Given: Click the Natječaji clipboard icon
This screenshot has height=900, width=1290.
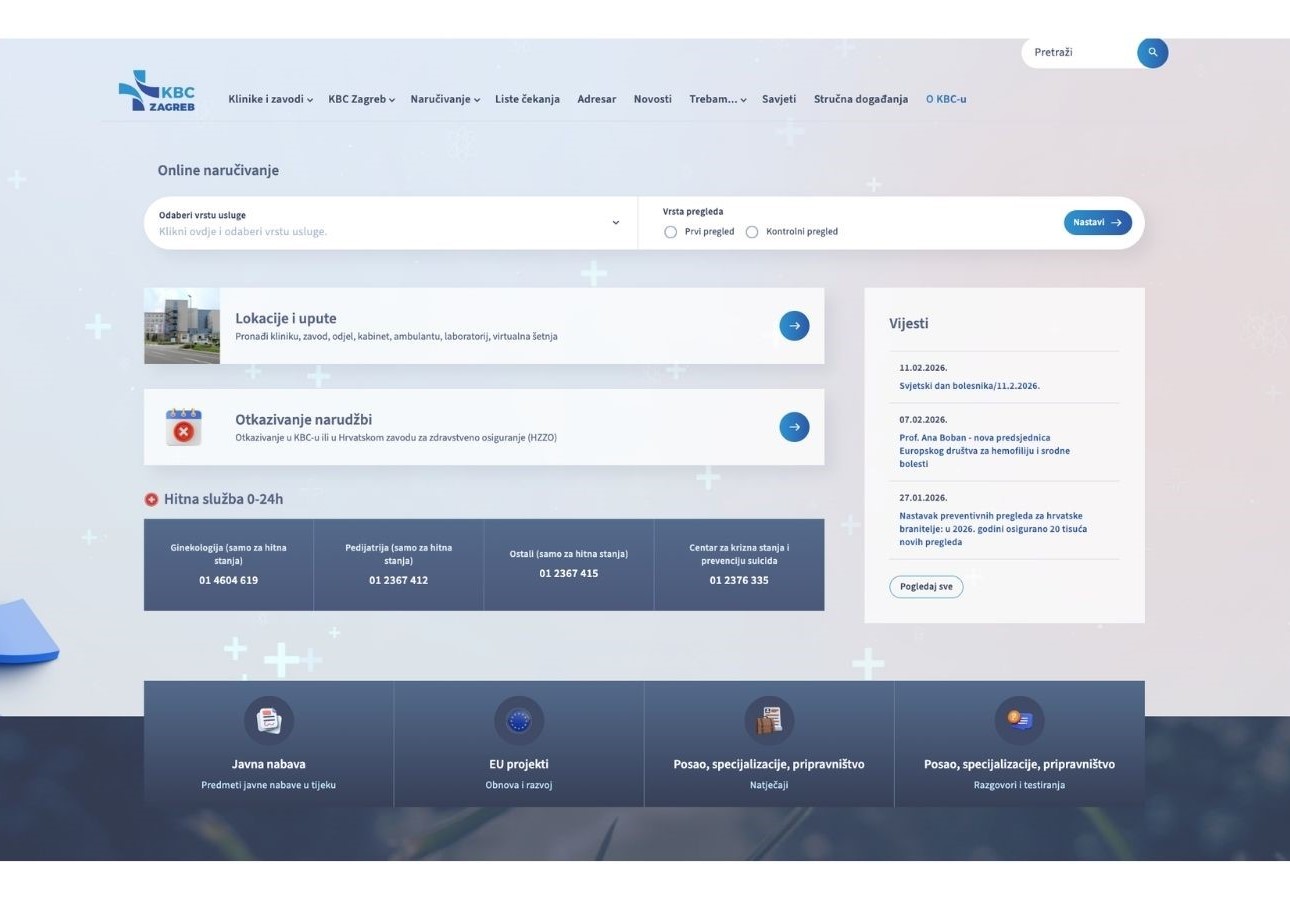Looking at the screenshot, I should [x=768, y=719].
